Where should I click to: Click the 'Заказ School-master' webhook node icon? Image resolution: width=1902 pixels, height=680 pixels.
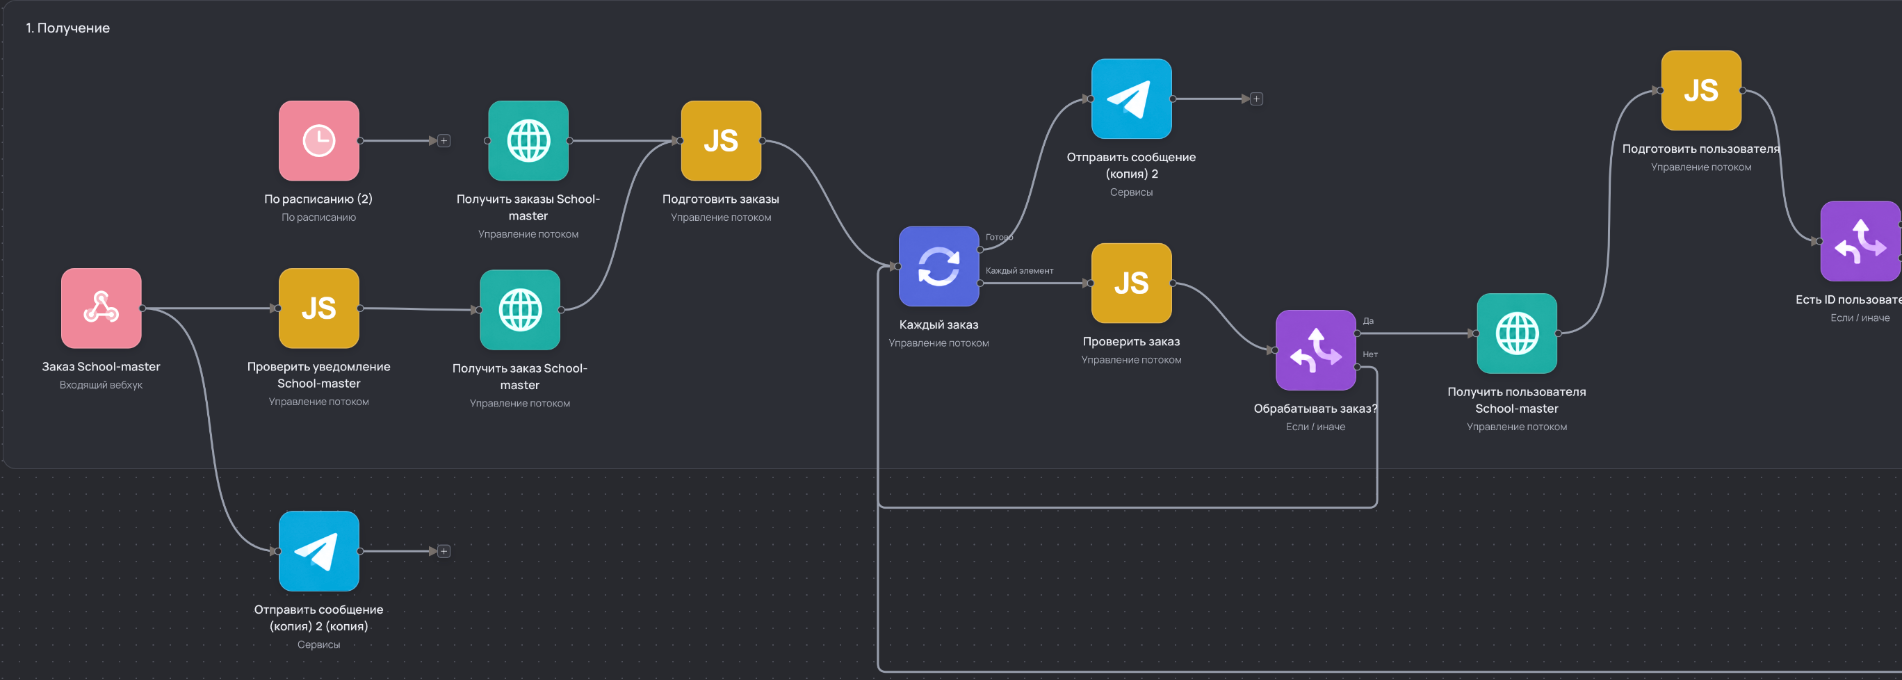tap(101, 308)
